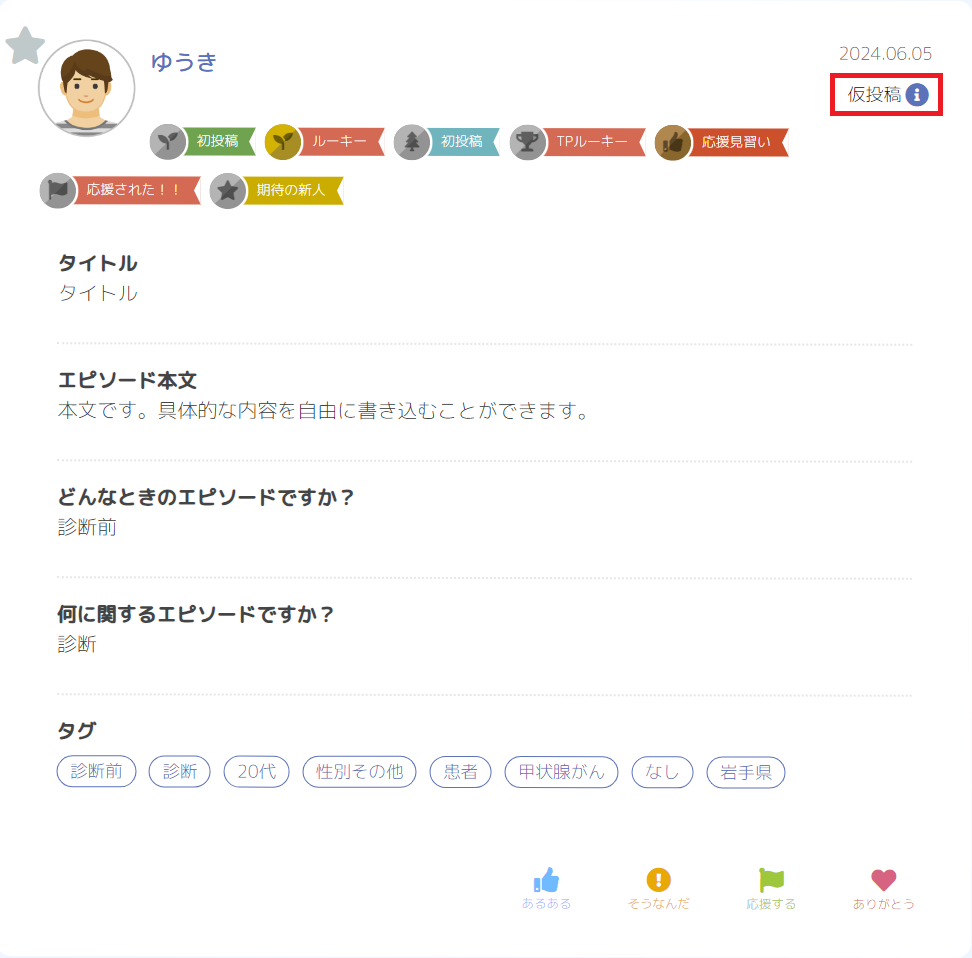The height and width of the screenshot is (958, 972).
Task: Click the 応援された！！ flag badge
Action: click(x=120, y=190)
